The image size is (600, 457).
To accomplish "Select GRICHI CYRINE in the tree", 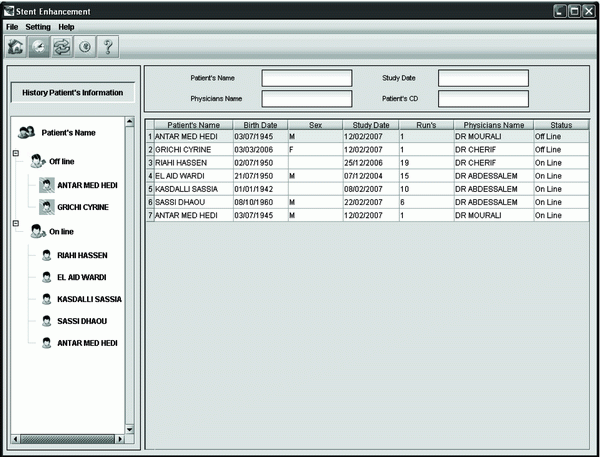I will click(x=83, y=207).
